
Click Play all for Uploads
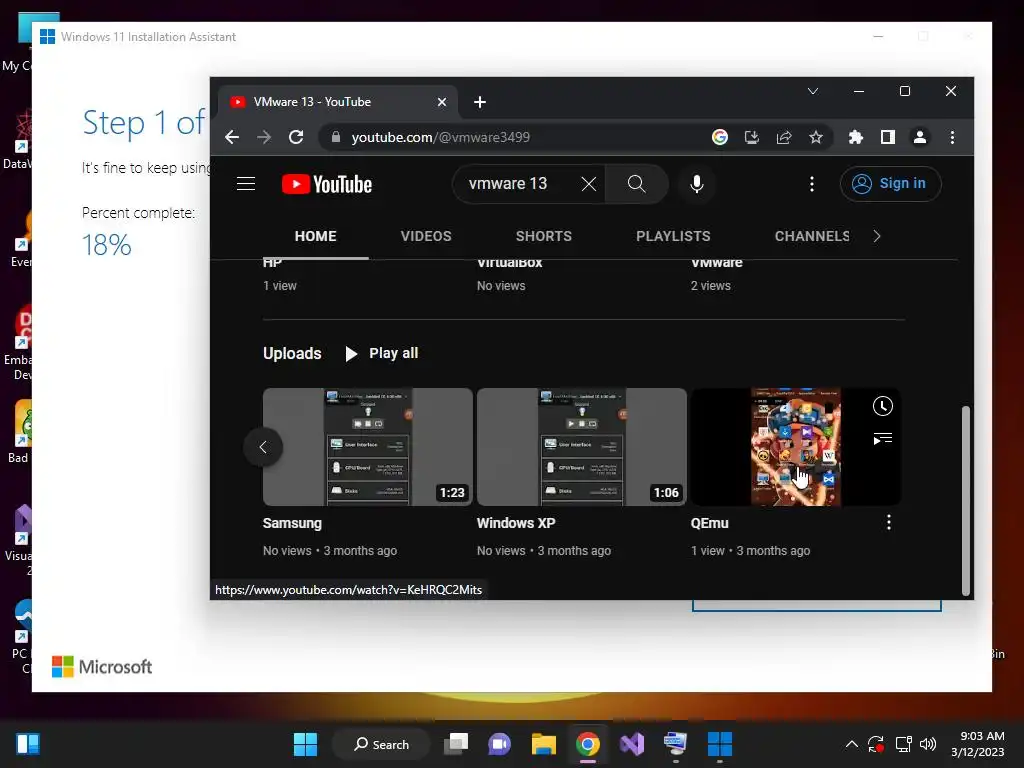tap(381, 353)
